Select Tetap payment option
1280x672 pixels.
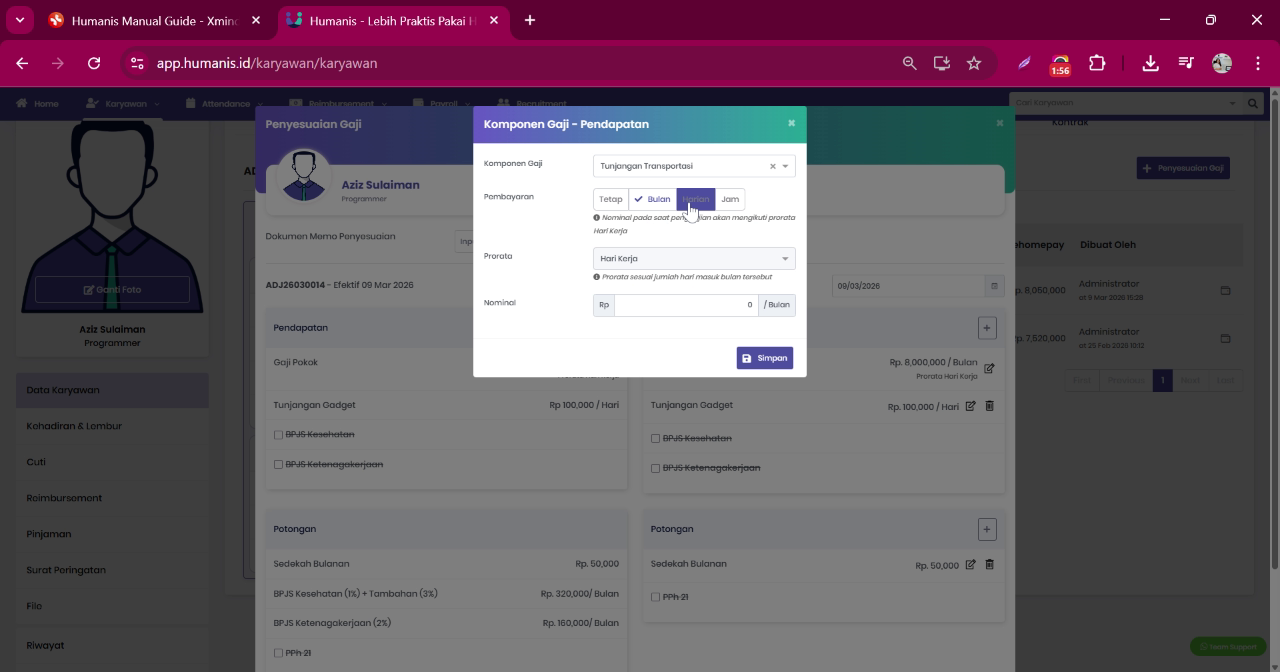[611, 199]
